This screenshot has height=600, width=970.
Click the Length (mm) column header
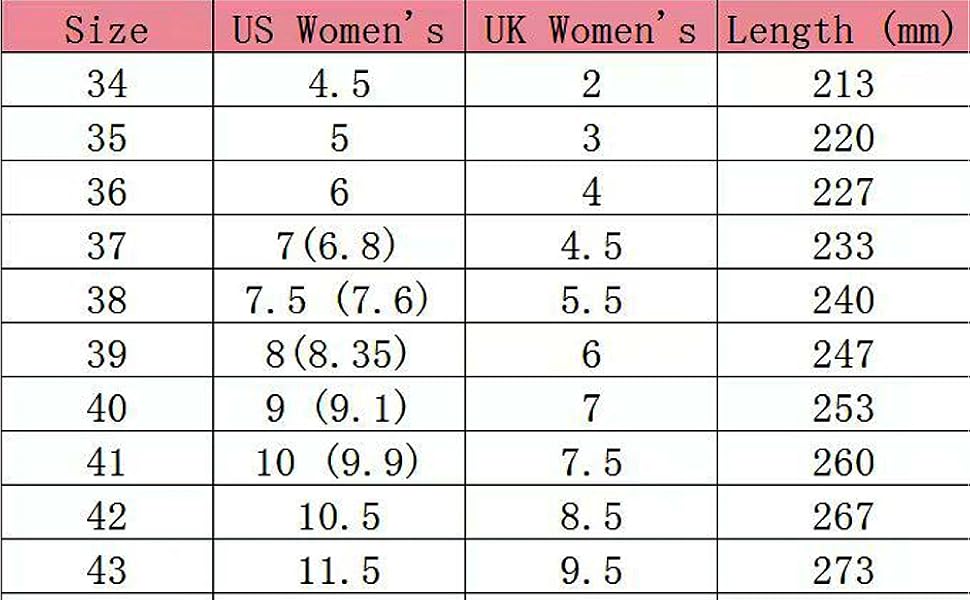[843, 27]
